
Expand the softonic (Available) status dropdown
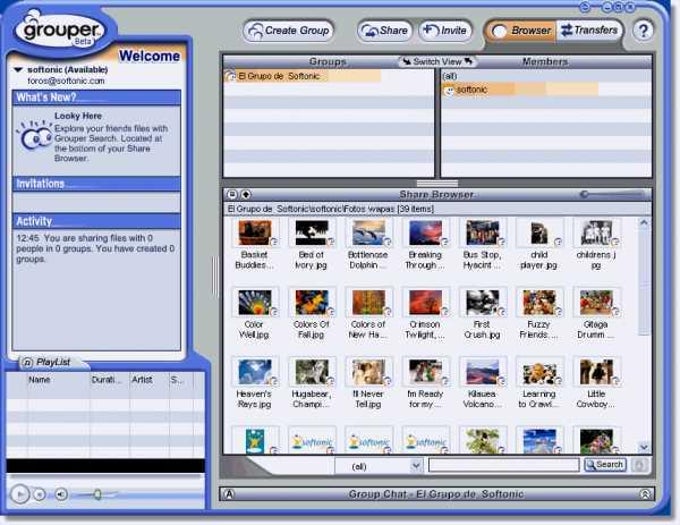click(x=18, y=69)
